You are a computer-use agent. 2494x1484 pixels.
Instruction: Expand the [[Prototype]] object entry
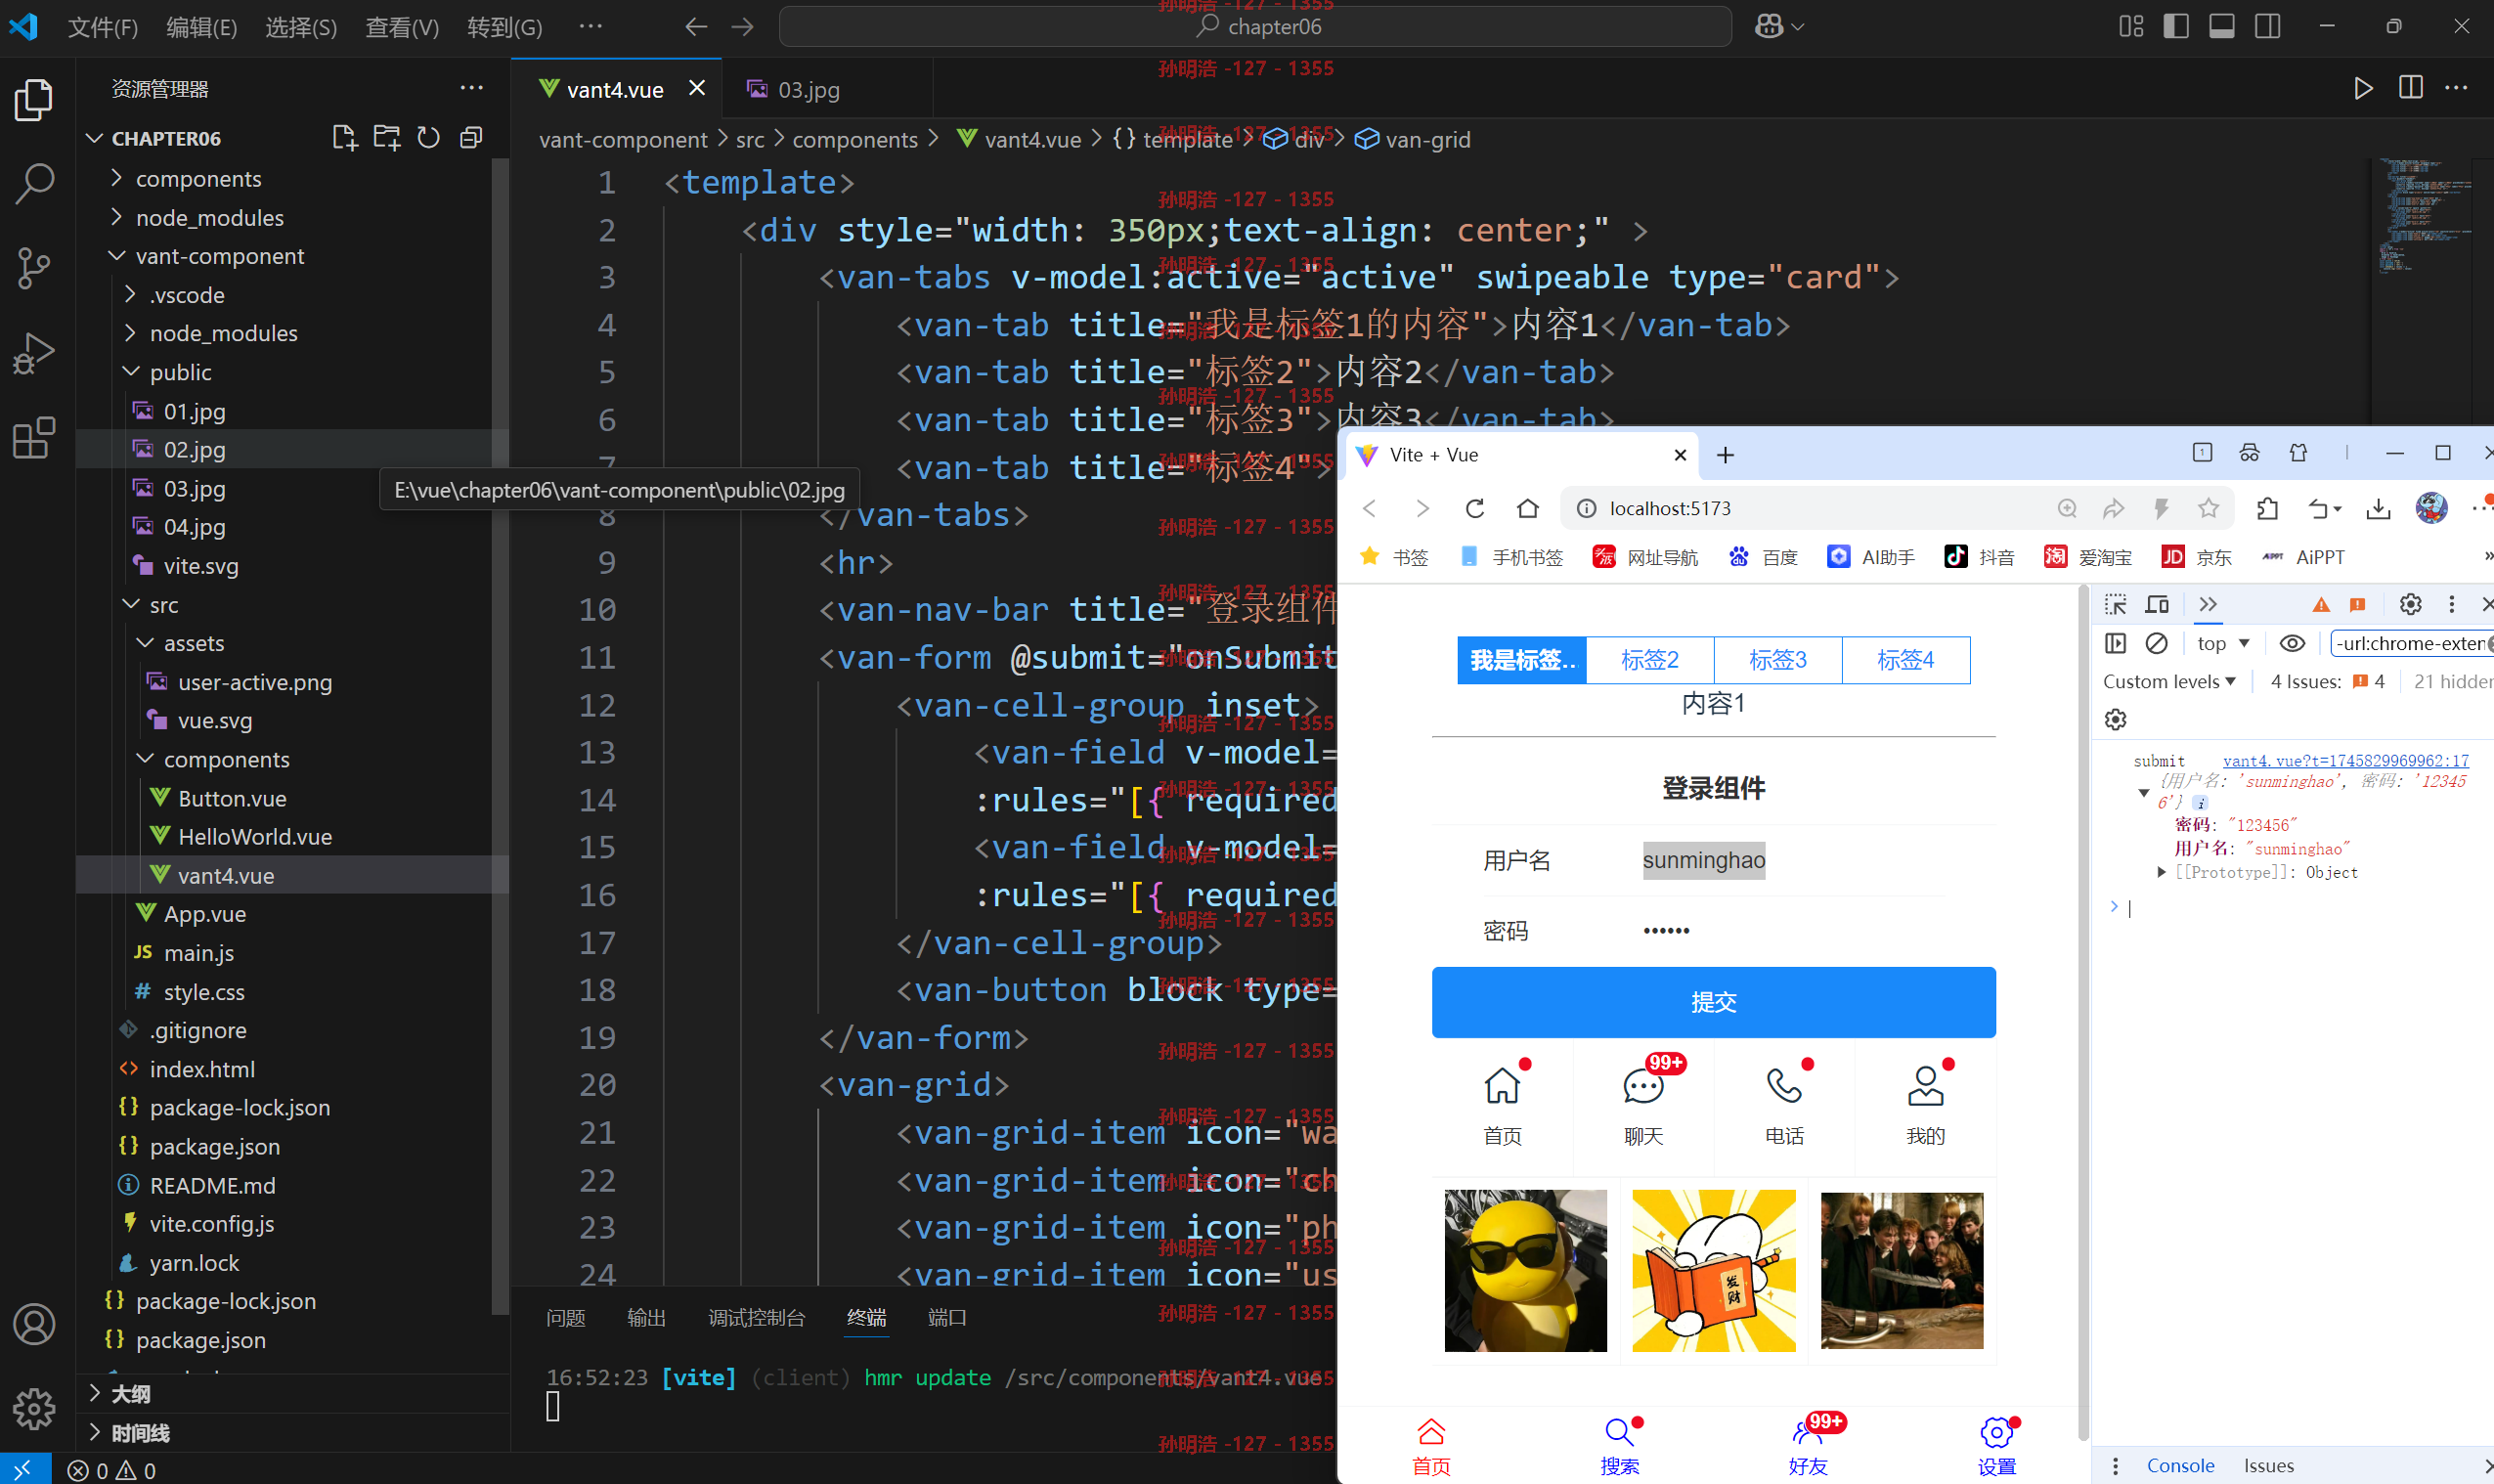(x=2162, y=872)
